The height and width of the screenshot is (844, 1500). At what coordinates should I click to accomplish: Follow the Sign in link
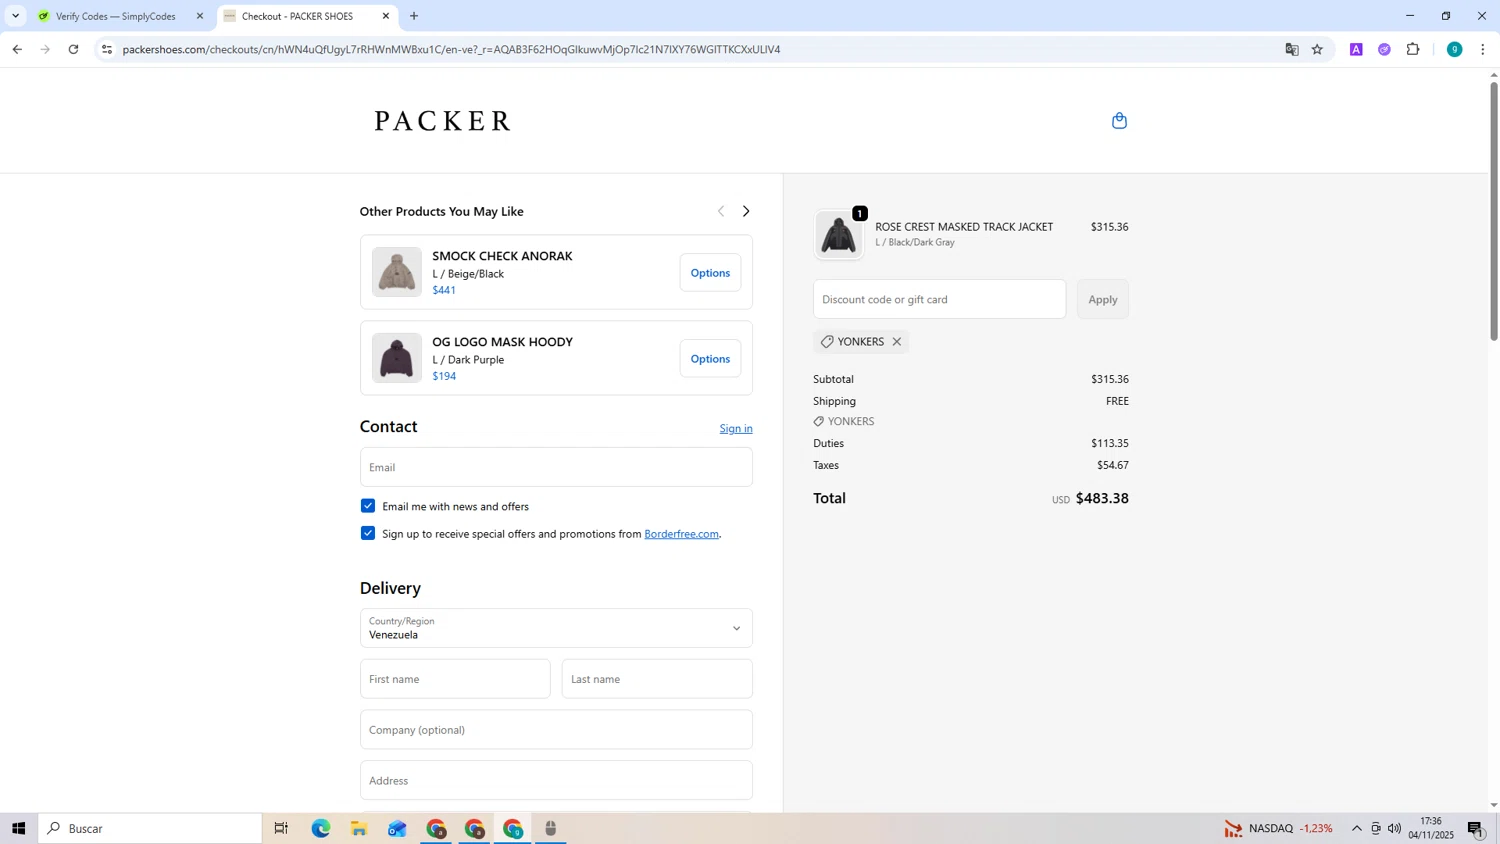[x=736, y=428]
